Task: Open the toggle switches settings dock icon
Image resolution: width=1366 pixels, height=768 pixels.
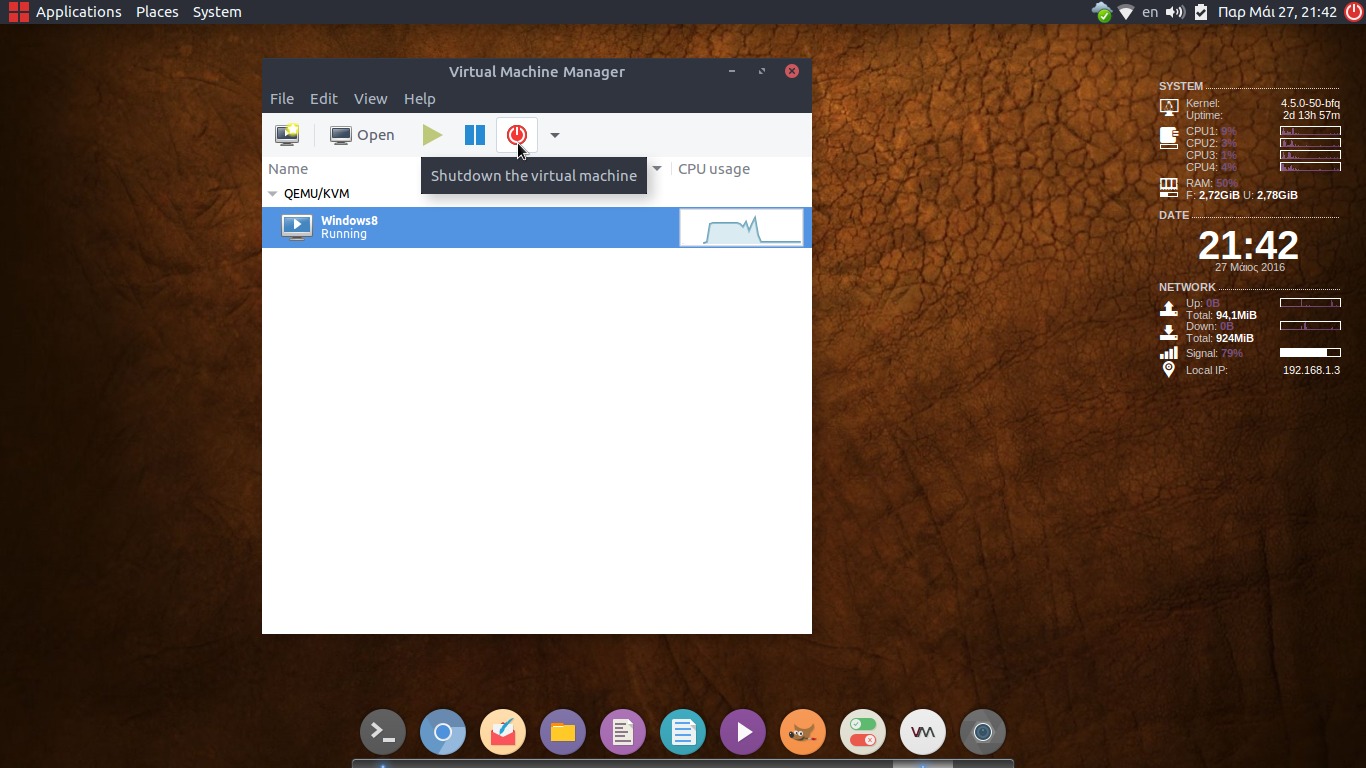Action: pyautogui.click(x=863, y=732)
